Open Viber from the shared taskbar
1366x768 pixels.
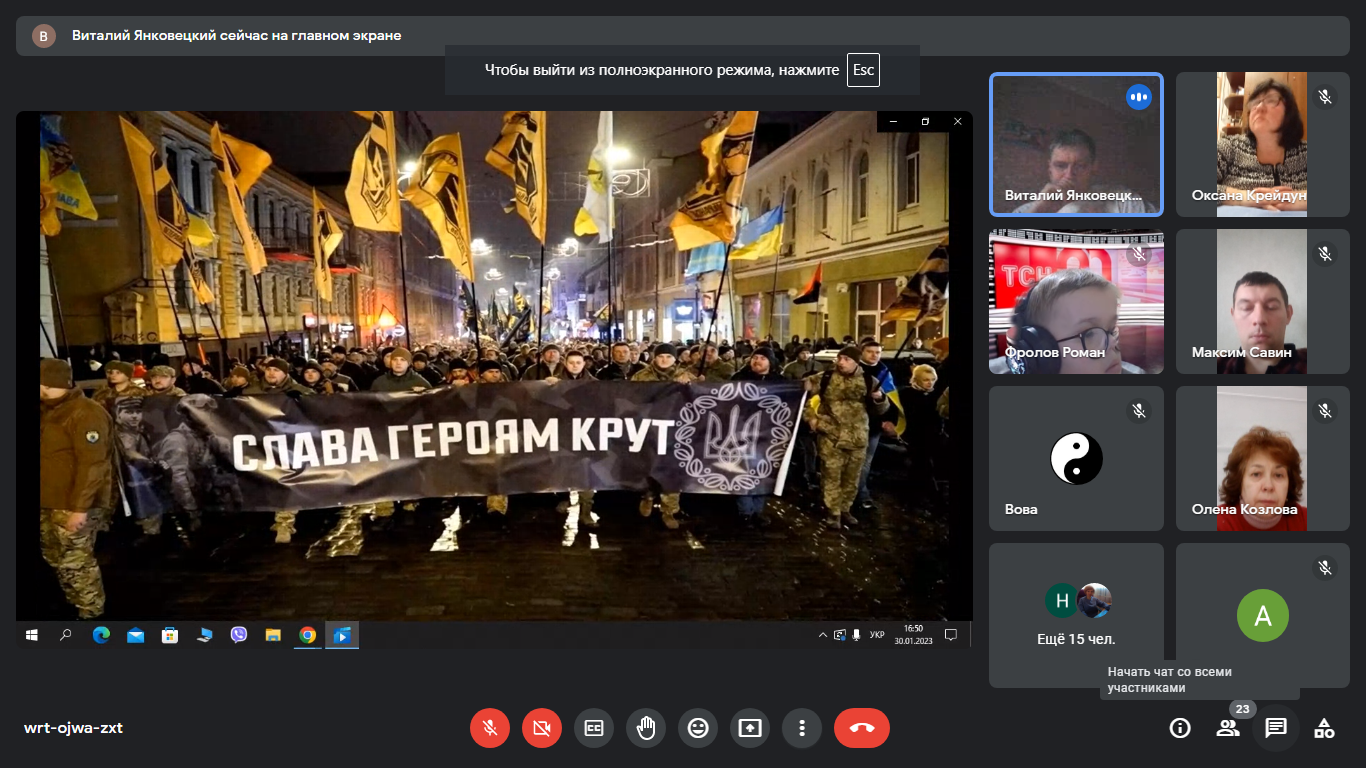pyautogui.click(x=239, y=635)
